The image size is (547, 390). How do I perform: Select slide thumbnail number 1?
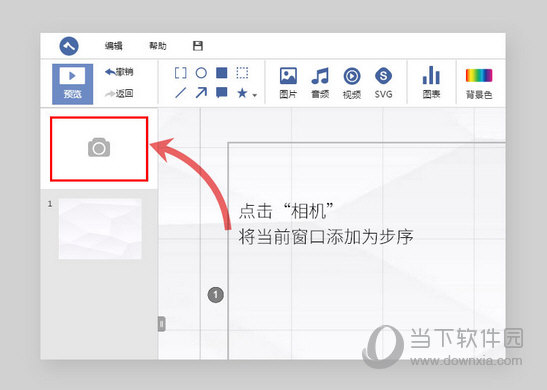100,229
